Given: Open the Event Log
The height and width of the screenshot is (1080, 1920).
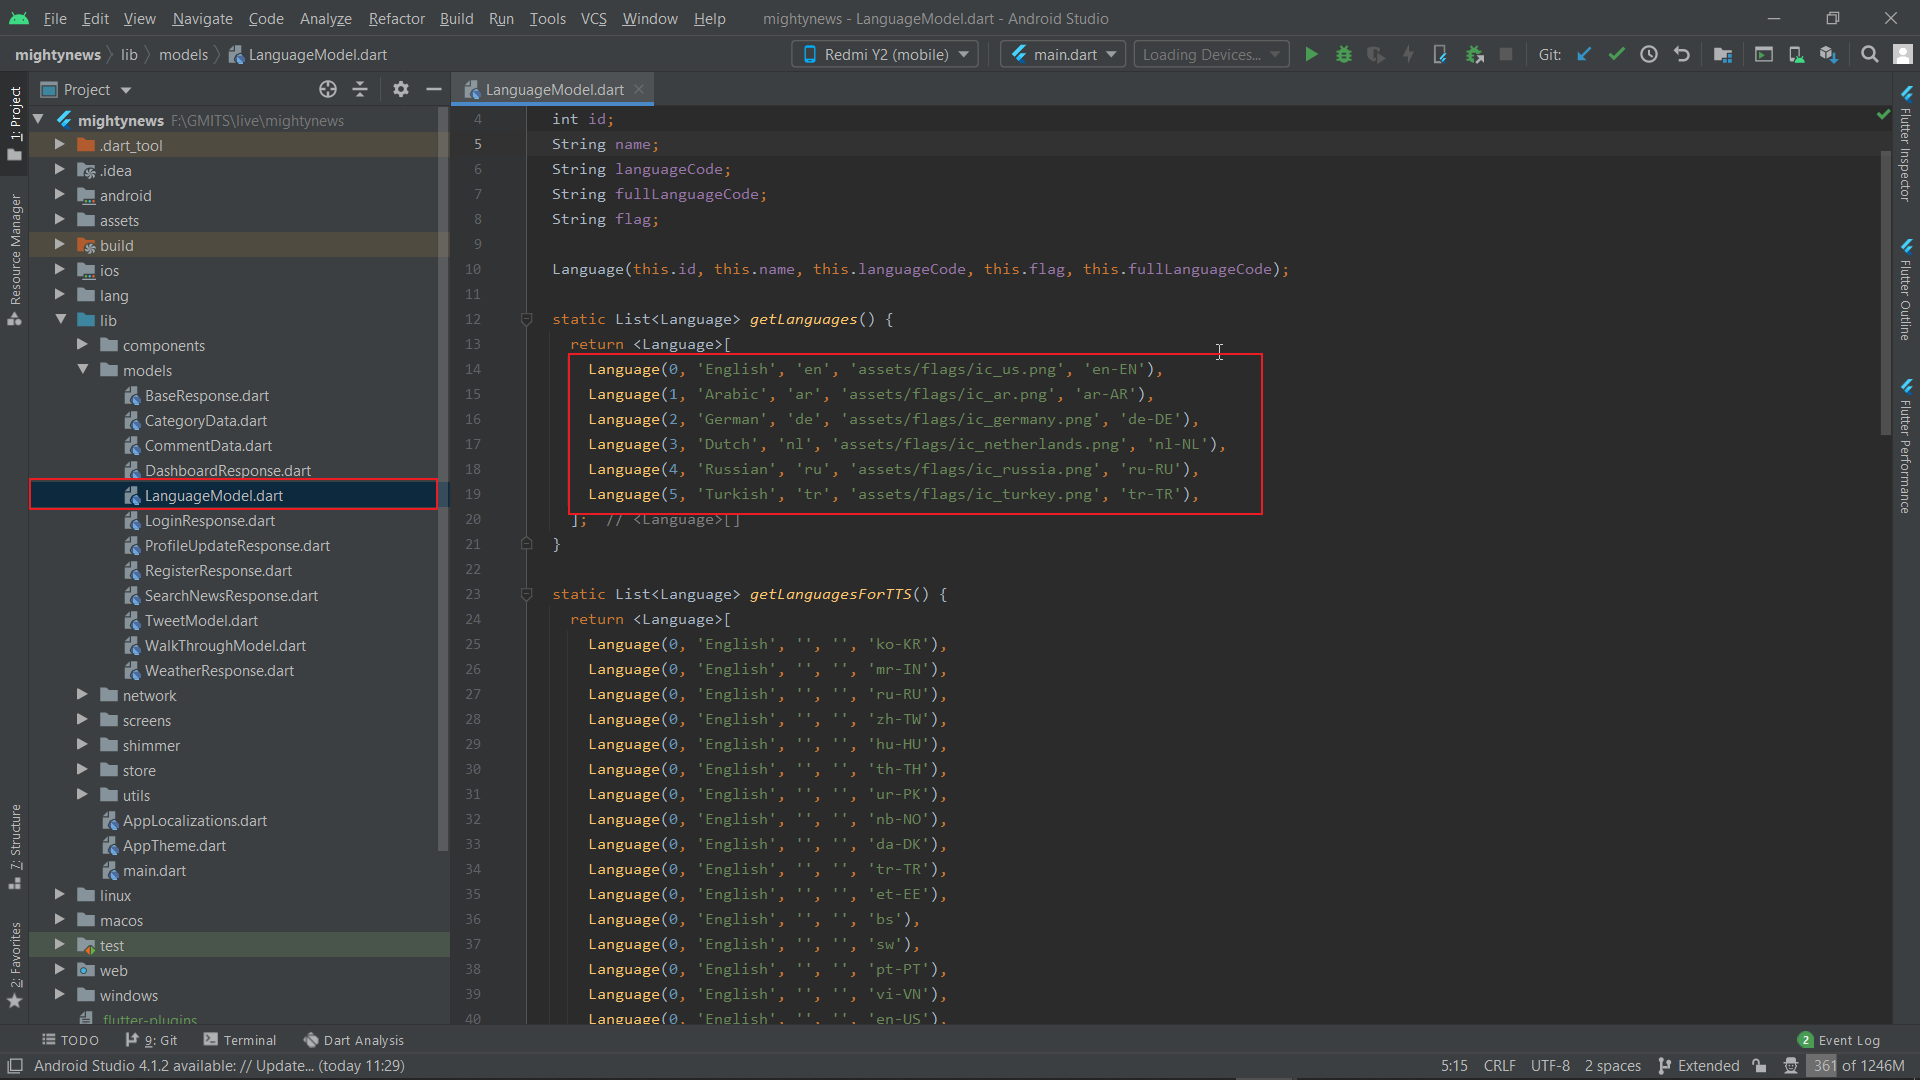Looking at the screenshot, I should tap(1839, 1040).
